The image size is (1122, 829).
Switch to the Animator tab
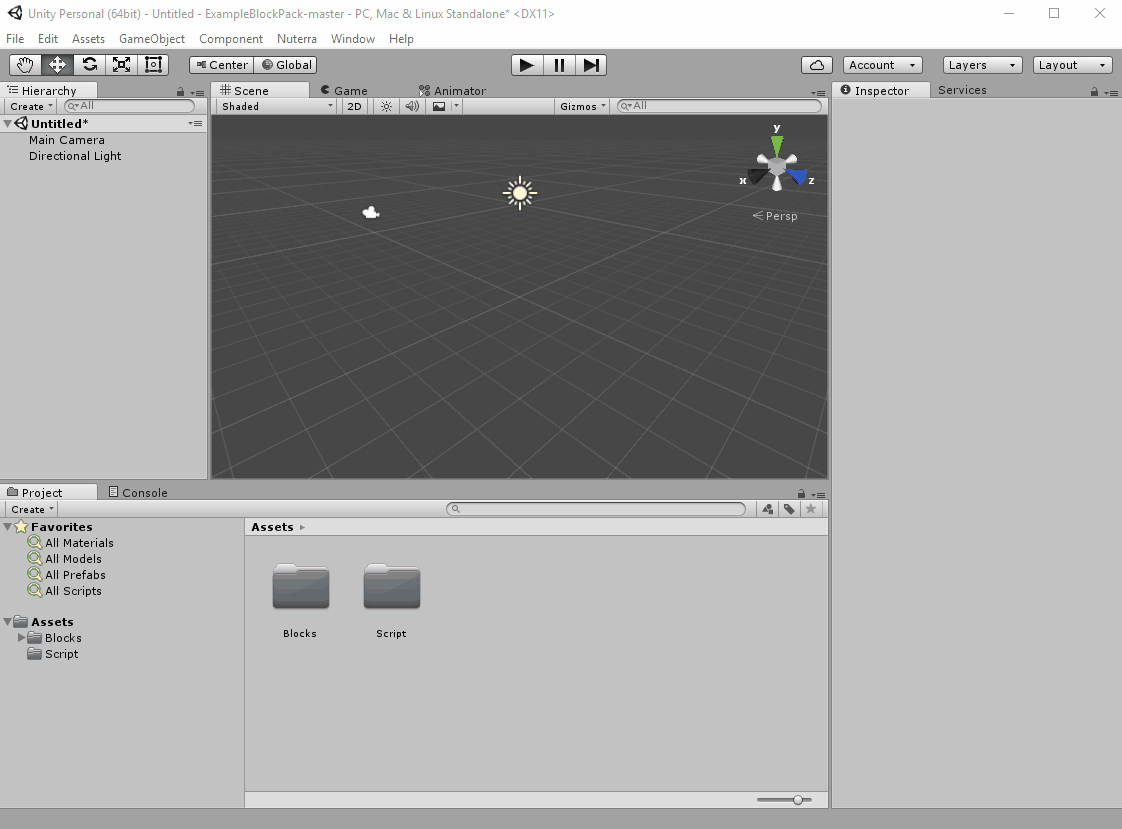click(x=452, y=91)
